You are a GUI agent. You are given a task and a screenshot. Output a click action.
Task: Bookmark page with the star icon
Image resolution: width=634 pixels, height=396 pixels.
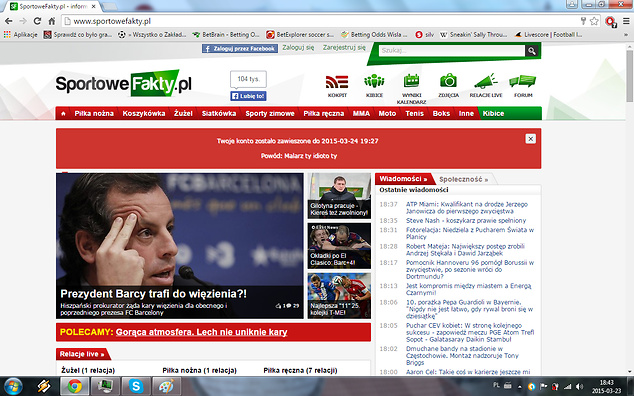[594, 21]
